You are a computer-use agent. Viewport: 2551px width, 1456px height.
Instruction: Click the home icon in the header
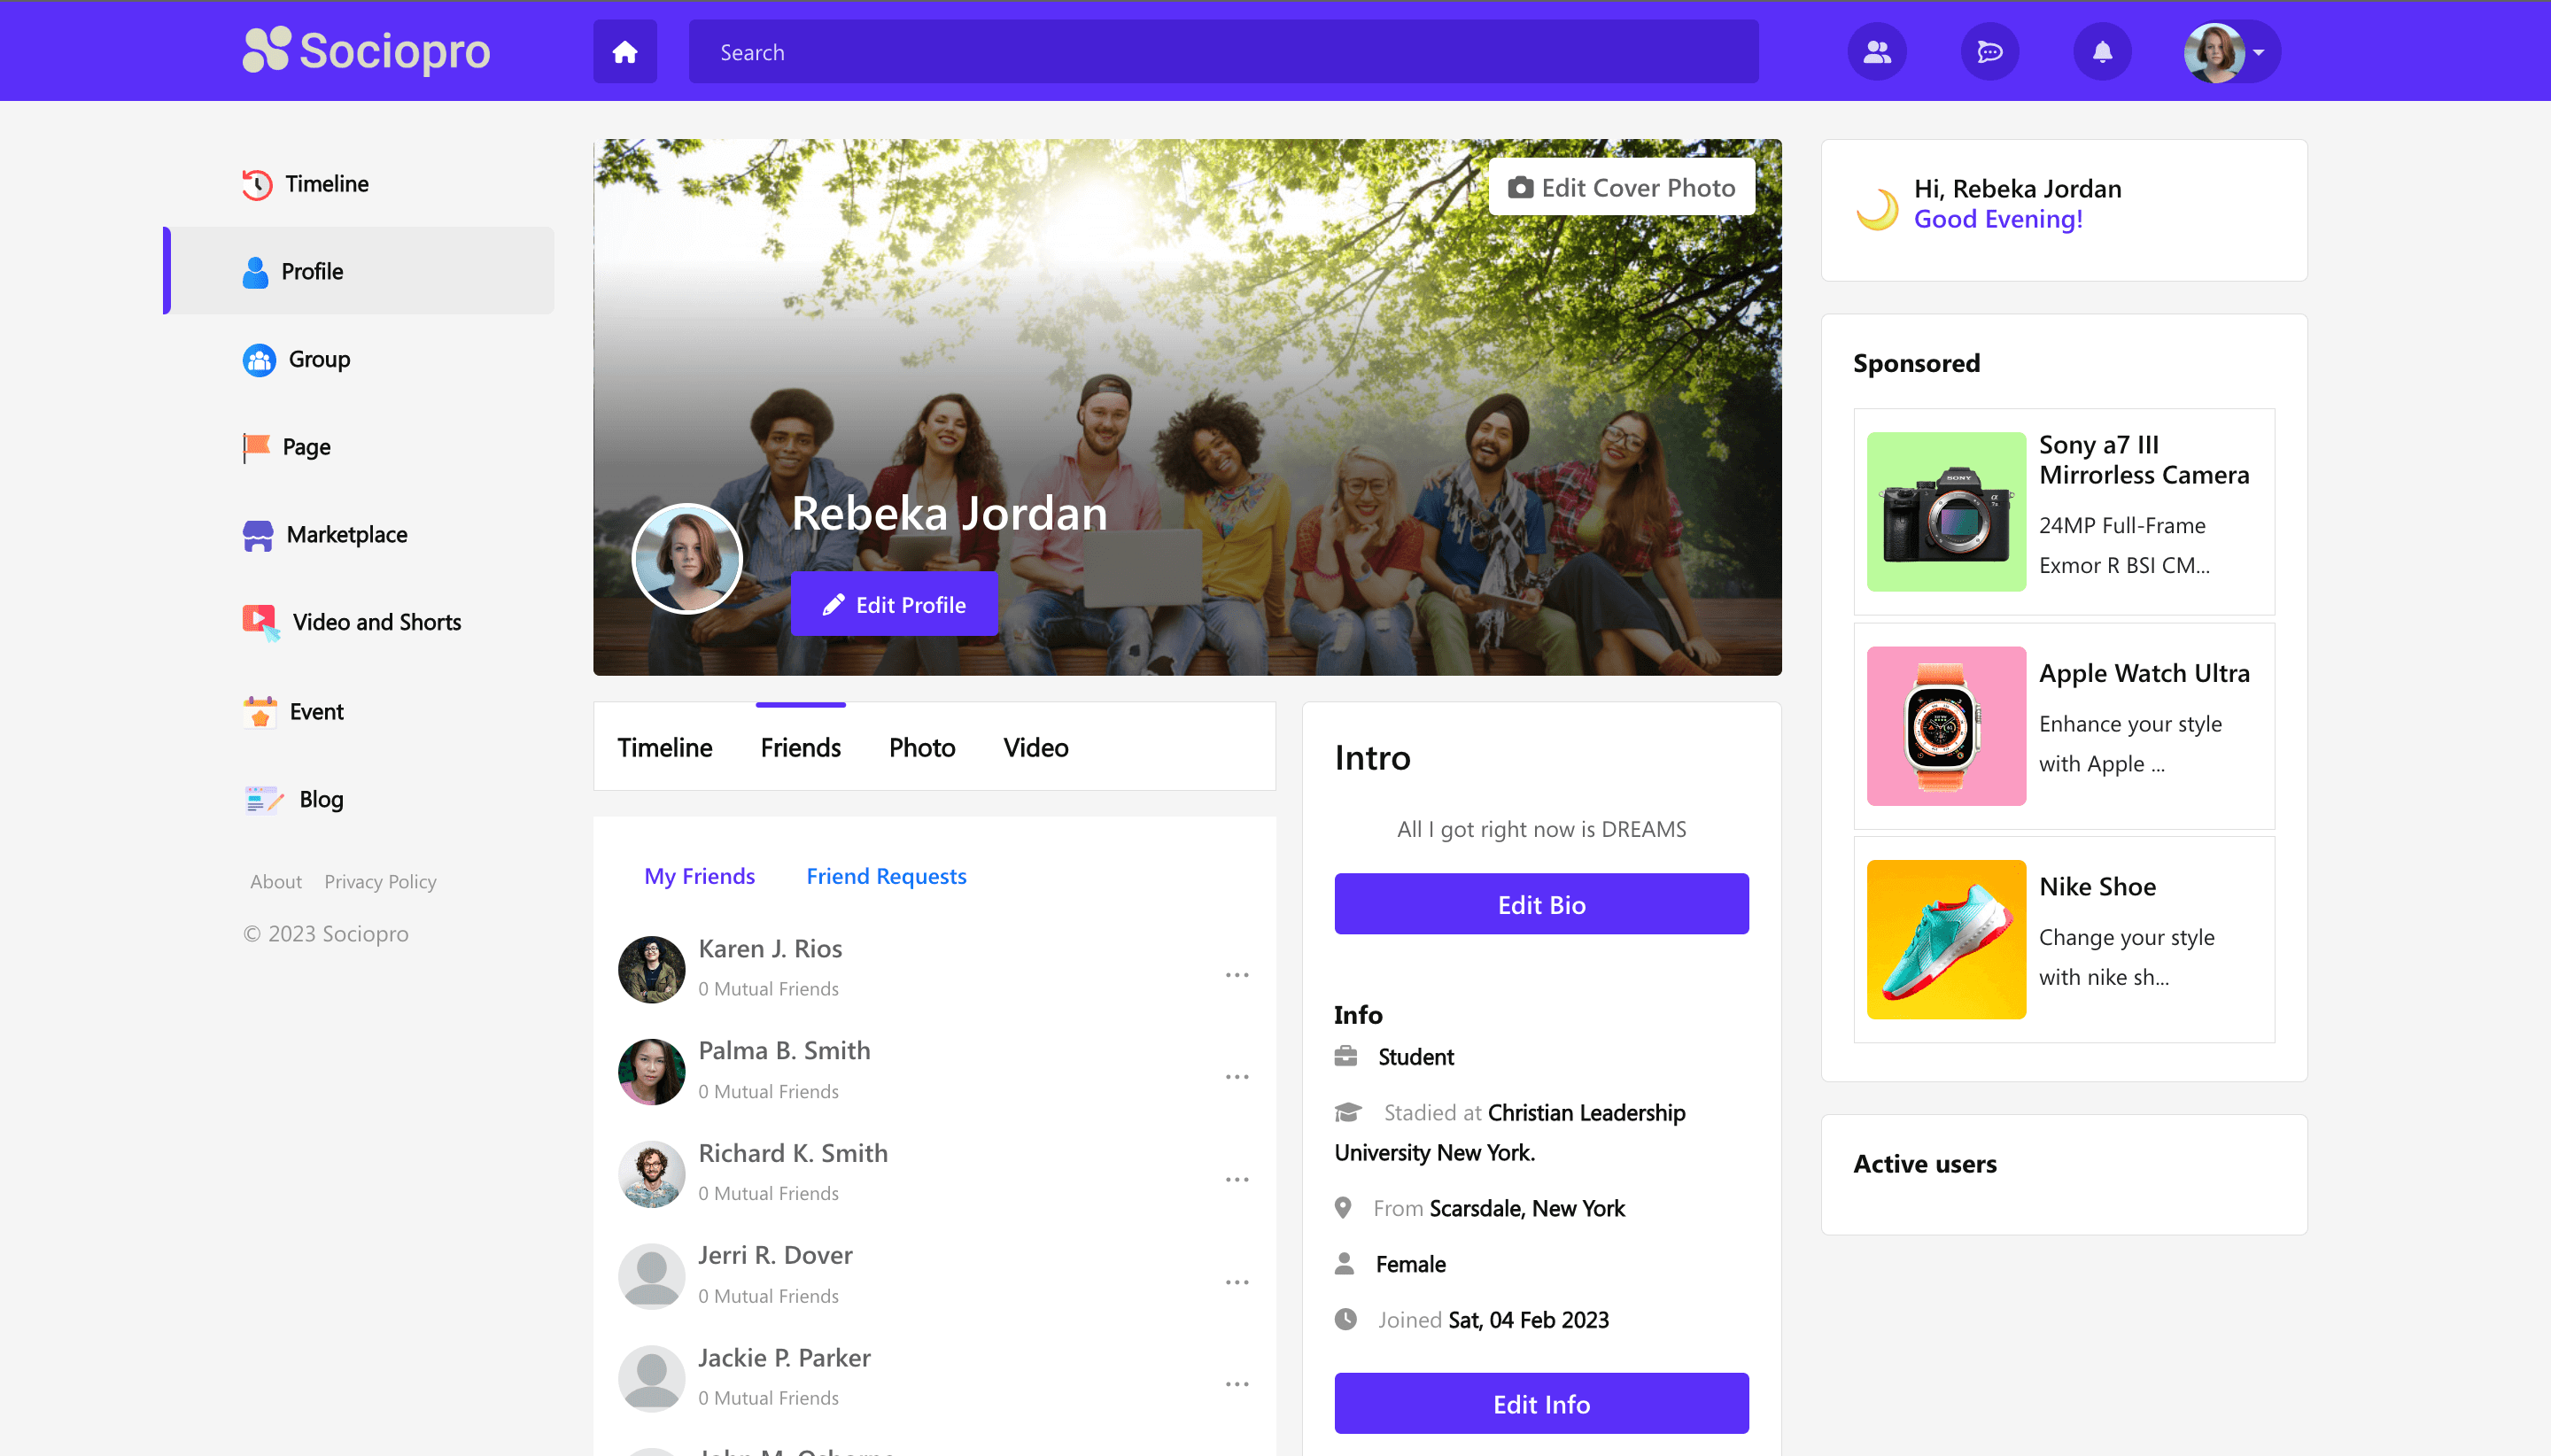[625, 52]
